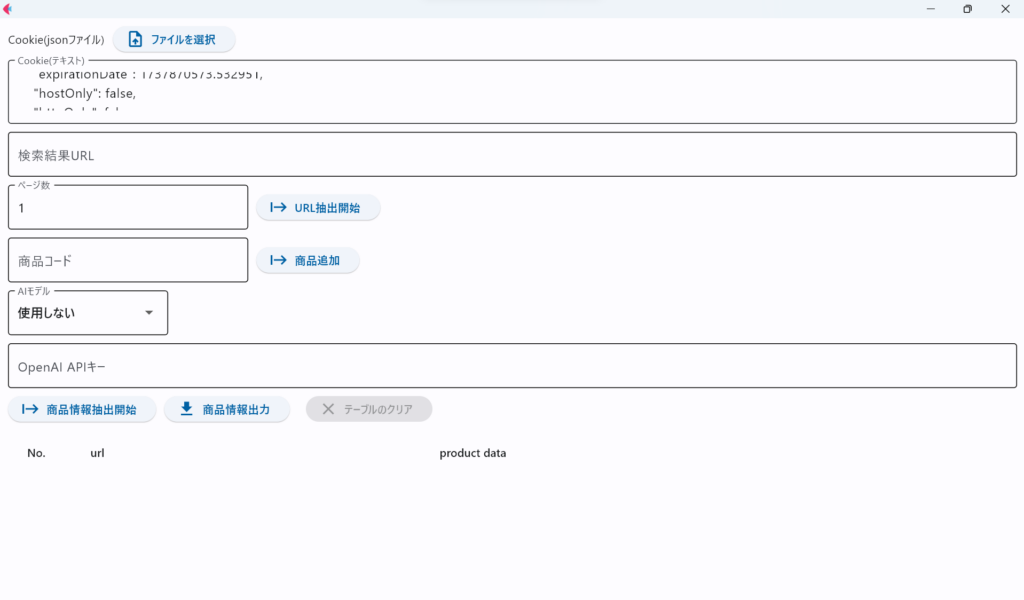Click the download icon on 商品情報出力
Viewport: 1024px width, 600px height.
point(185,409)
